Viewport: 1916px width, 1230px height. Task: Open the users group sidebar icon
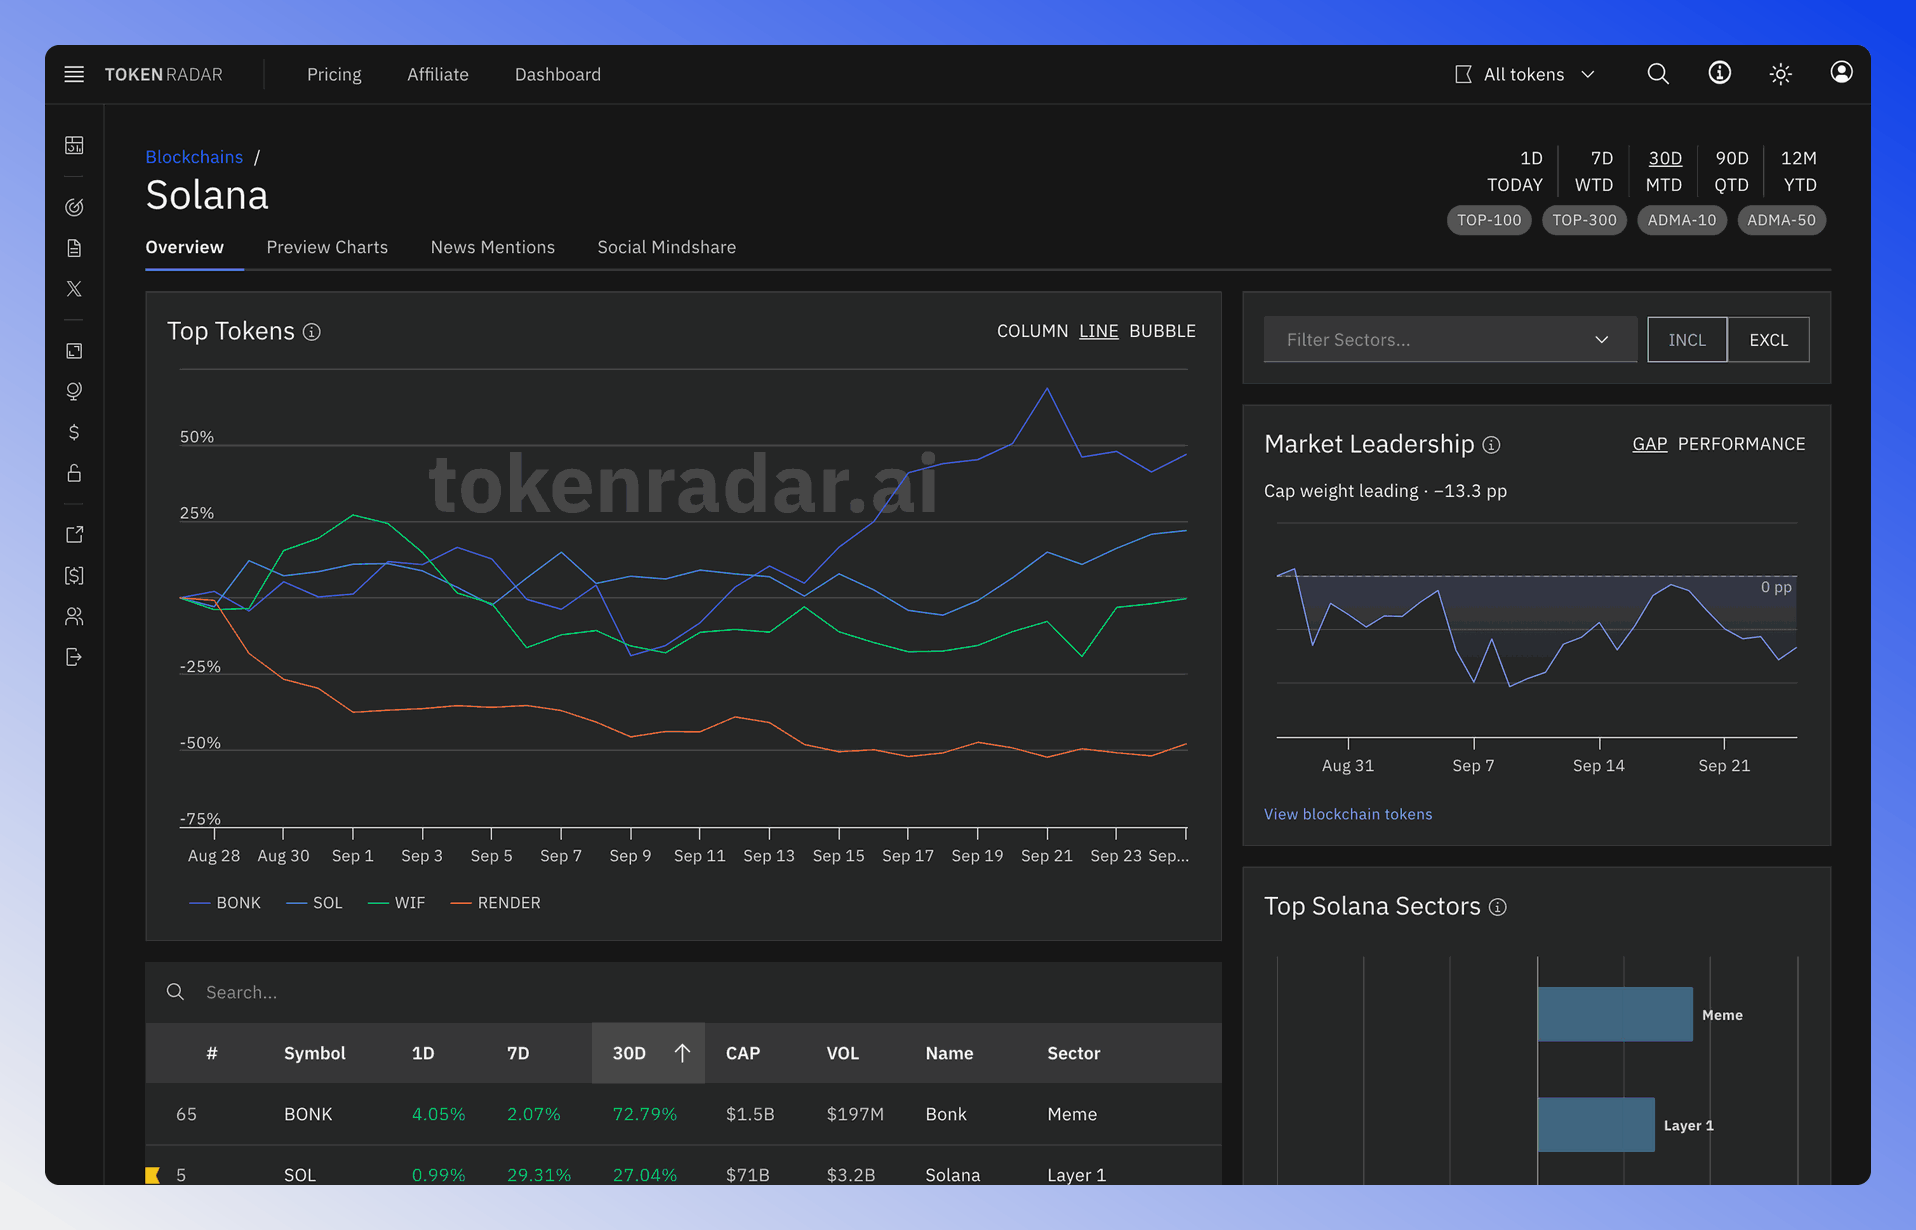(x=74, y=616)
